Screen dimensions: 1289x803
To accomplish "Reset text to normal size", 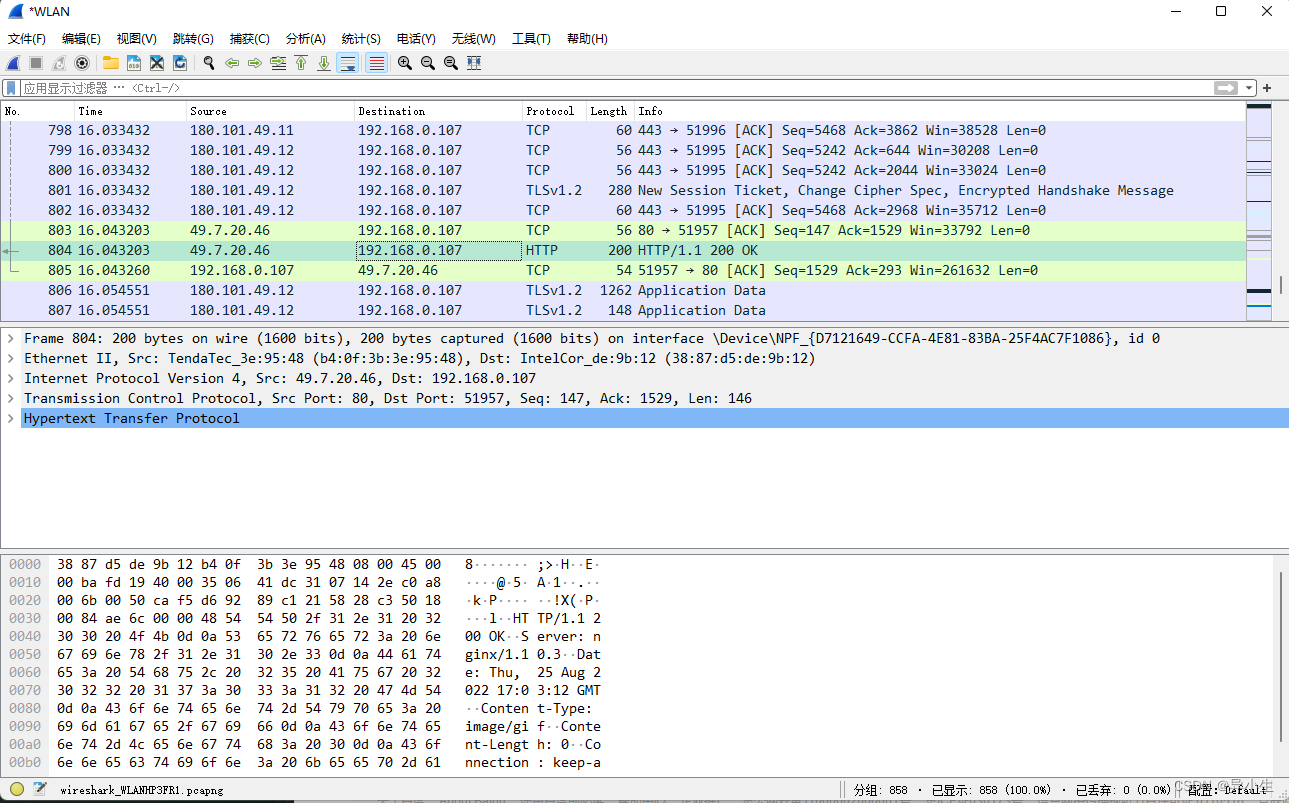I will tap(451, 63).
